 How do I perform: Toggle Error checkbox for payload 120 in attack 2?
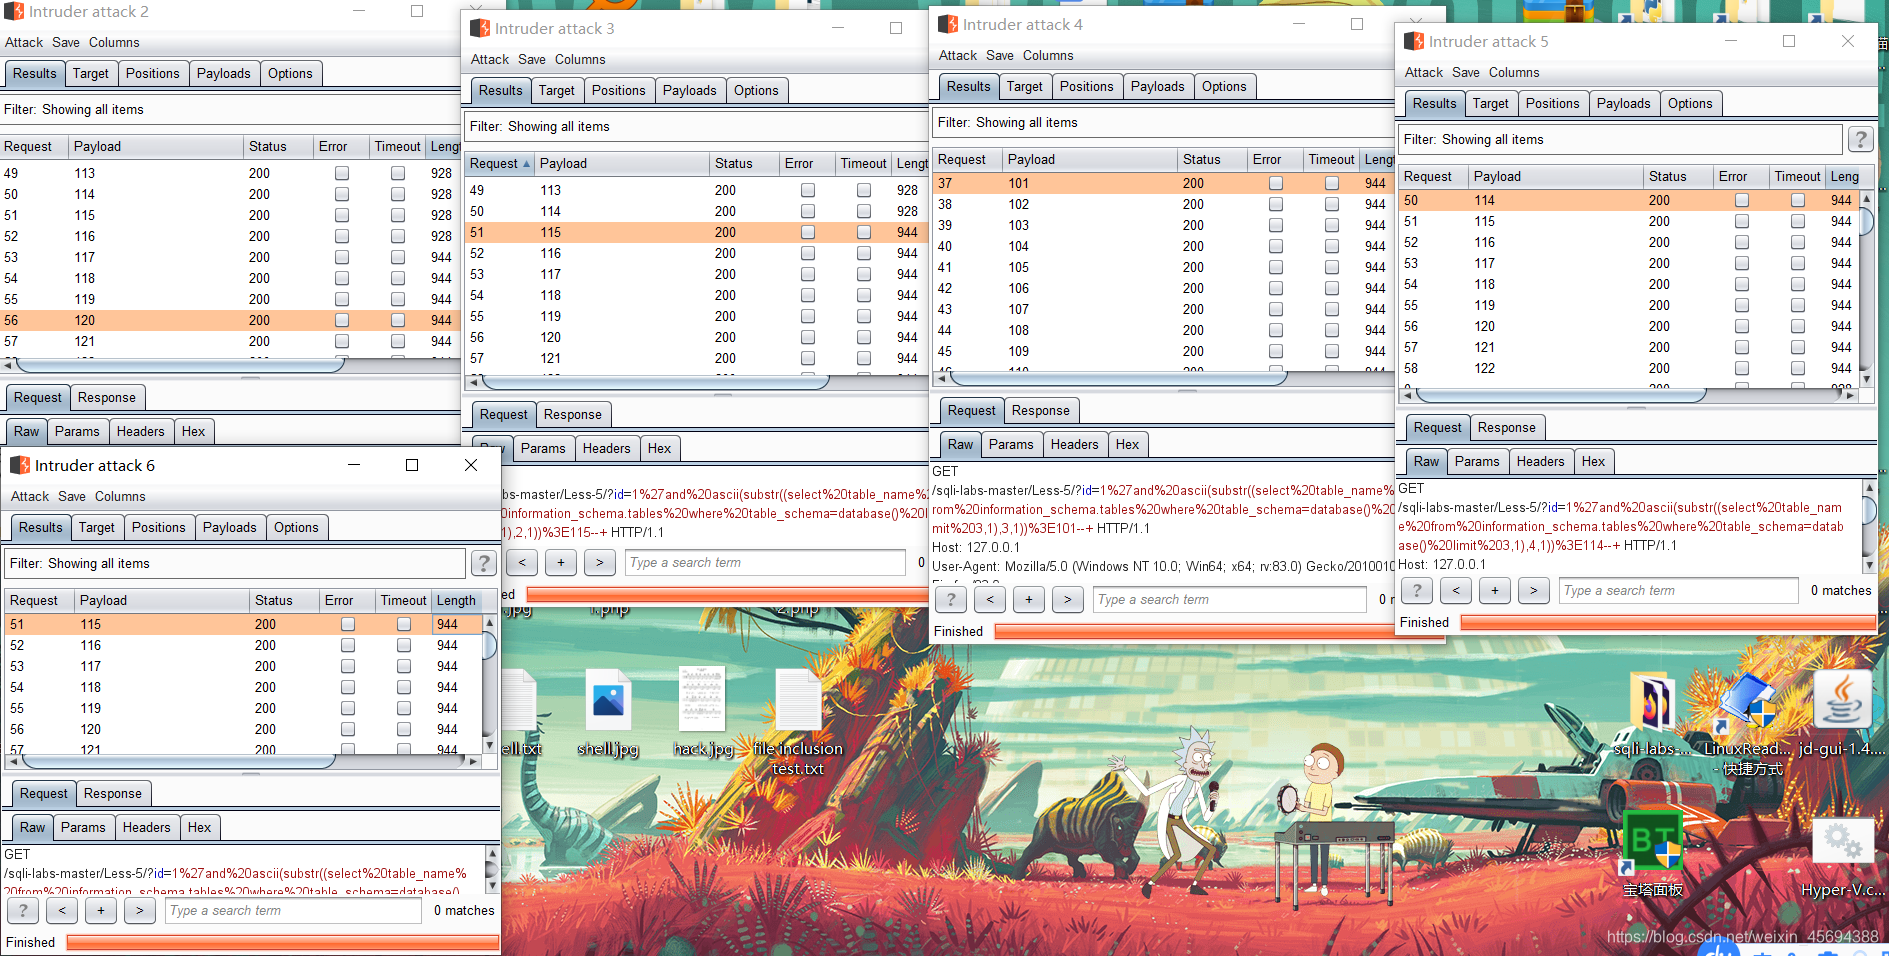[342, 320]
